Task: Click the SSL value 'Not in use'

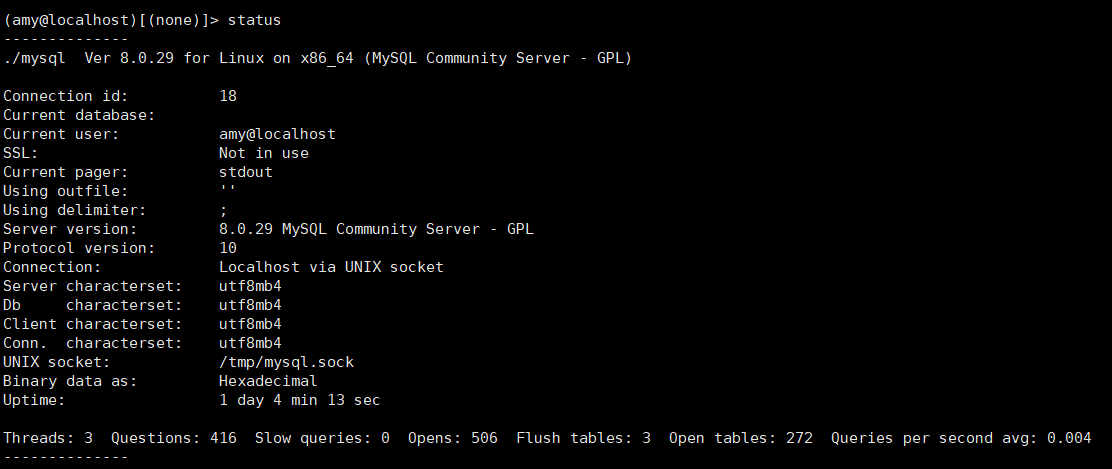Action: tap(263, 153)
